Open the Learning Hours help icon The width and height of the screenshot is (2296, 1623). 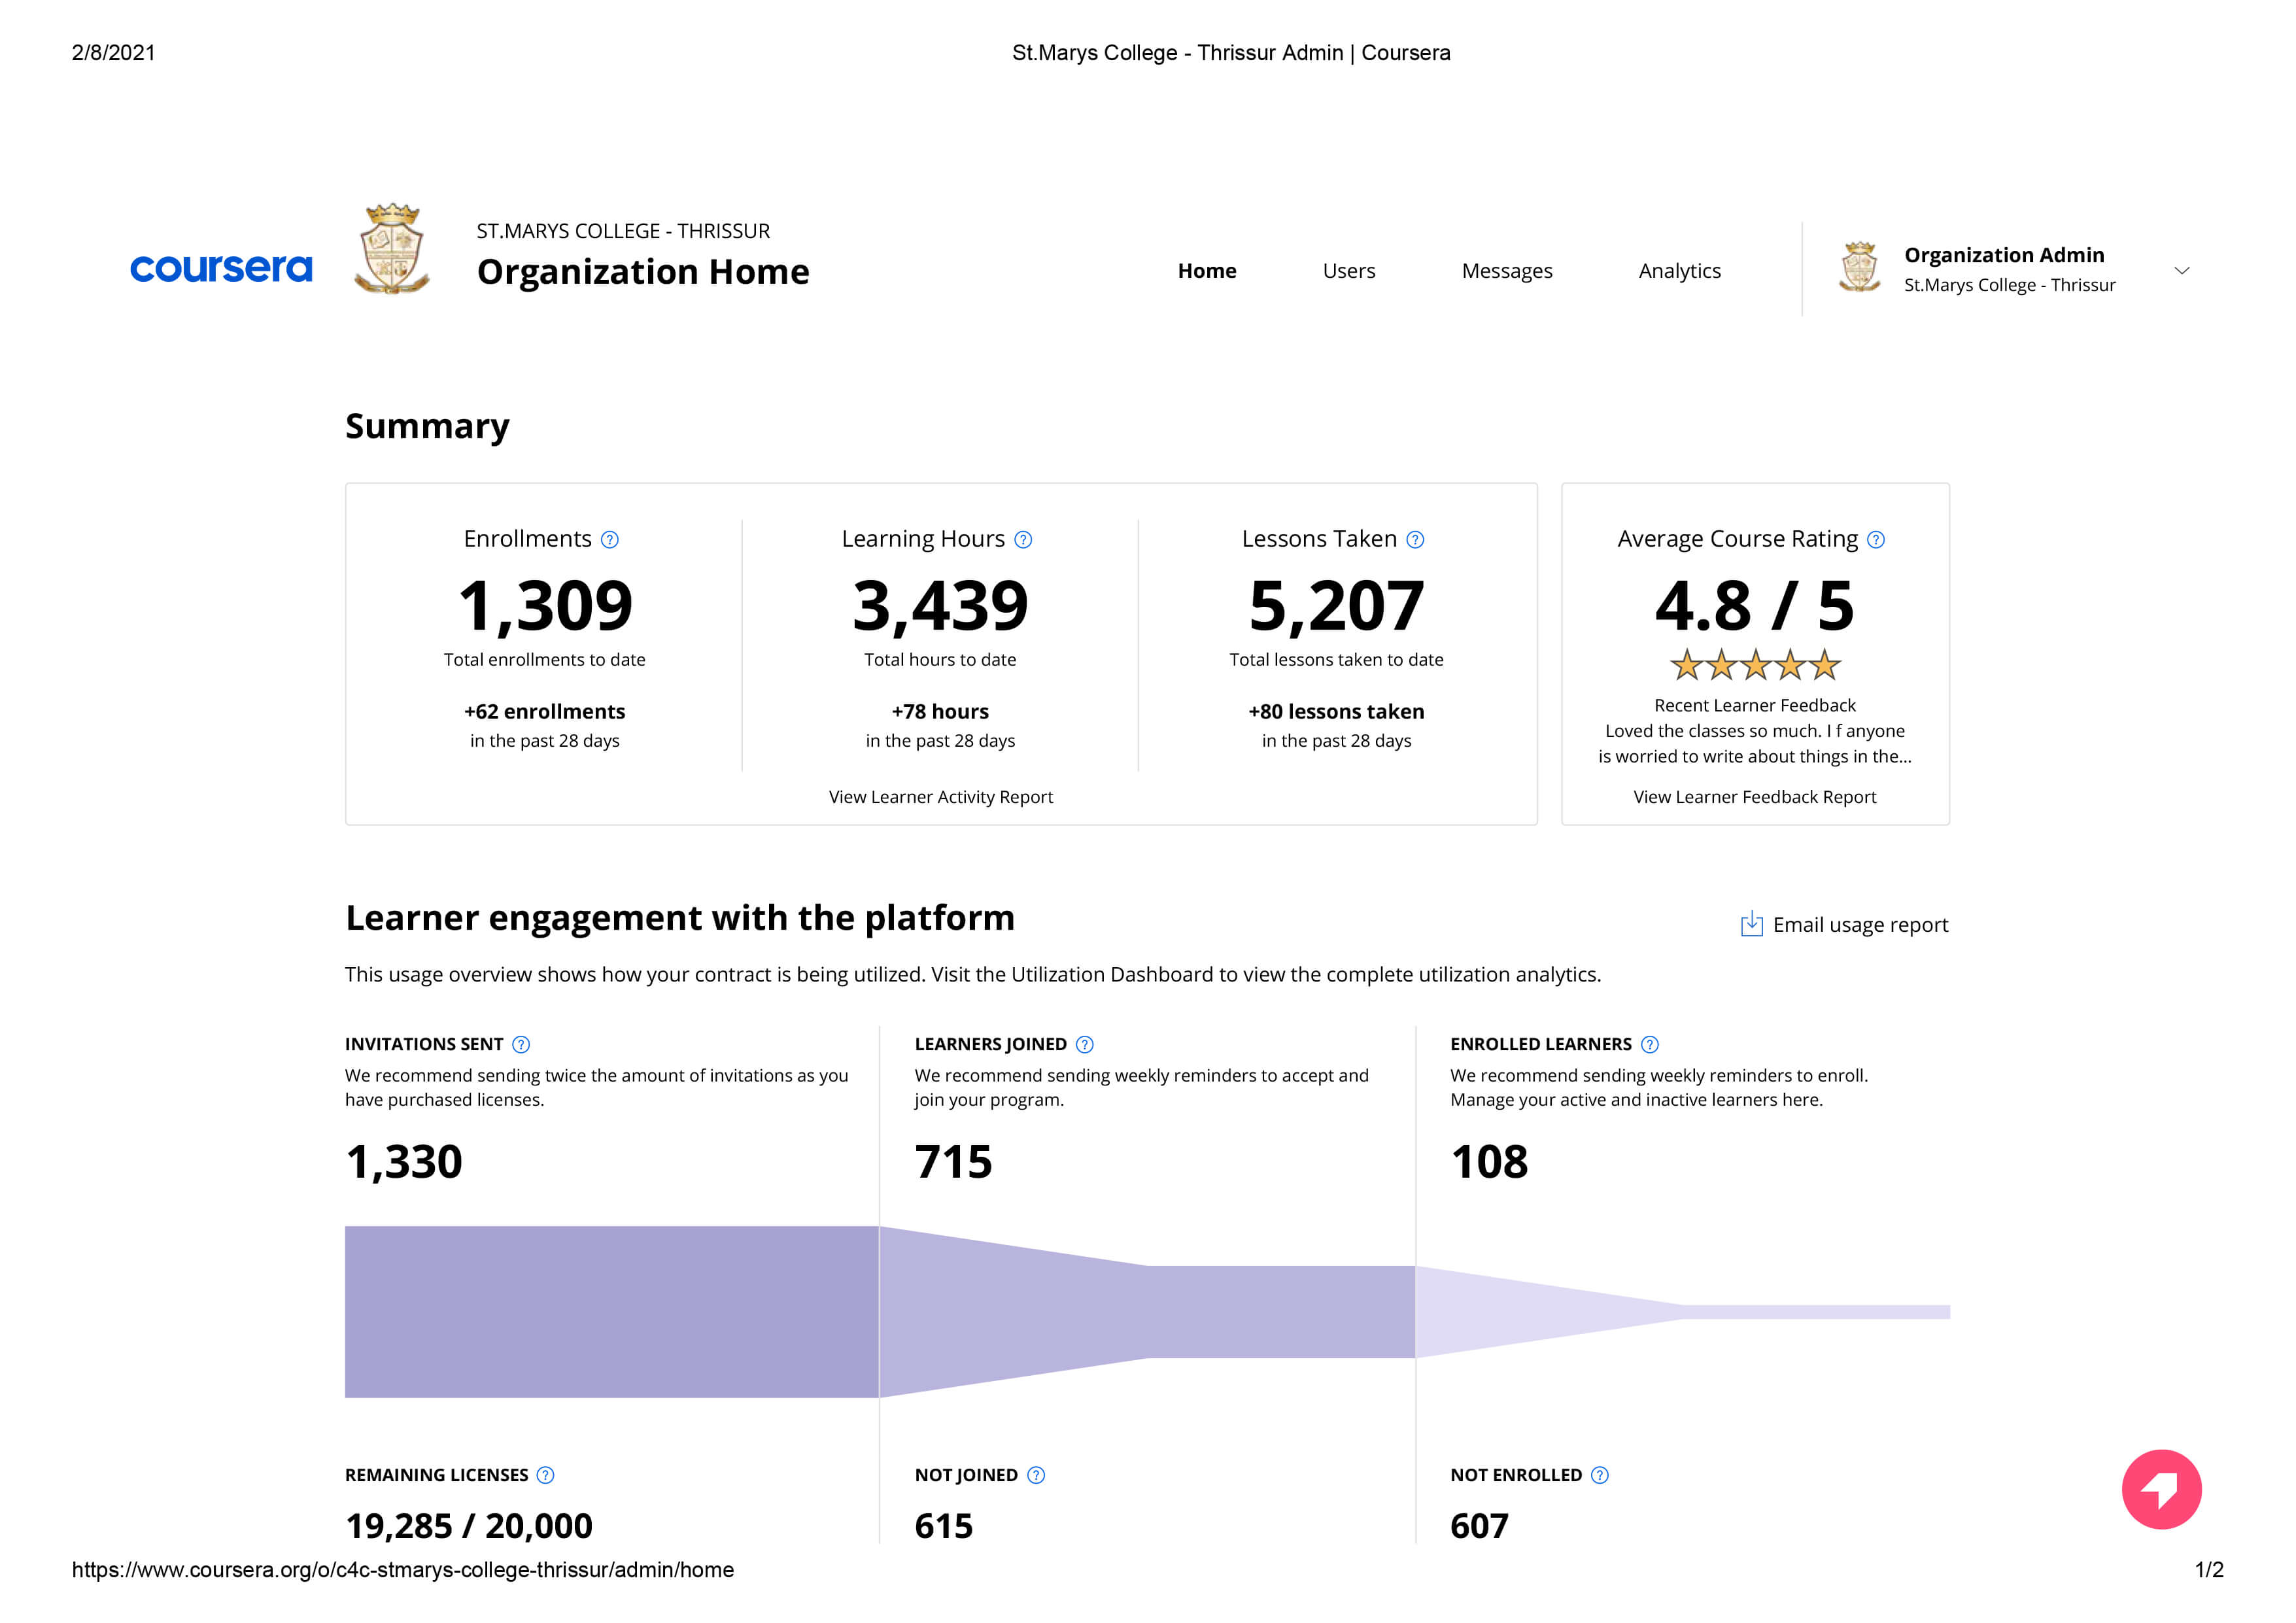pos(1023,540)
